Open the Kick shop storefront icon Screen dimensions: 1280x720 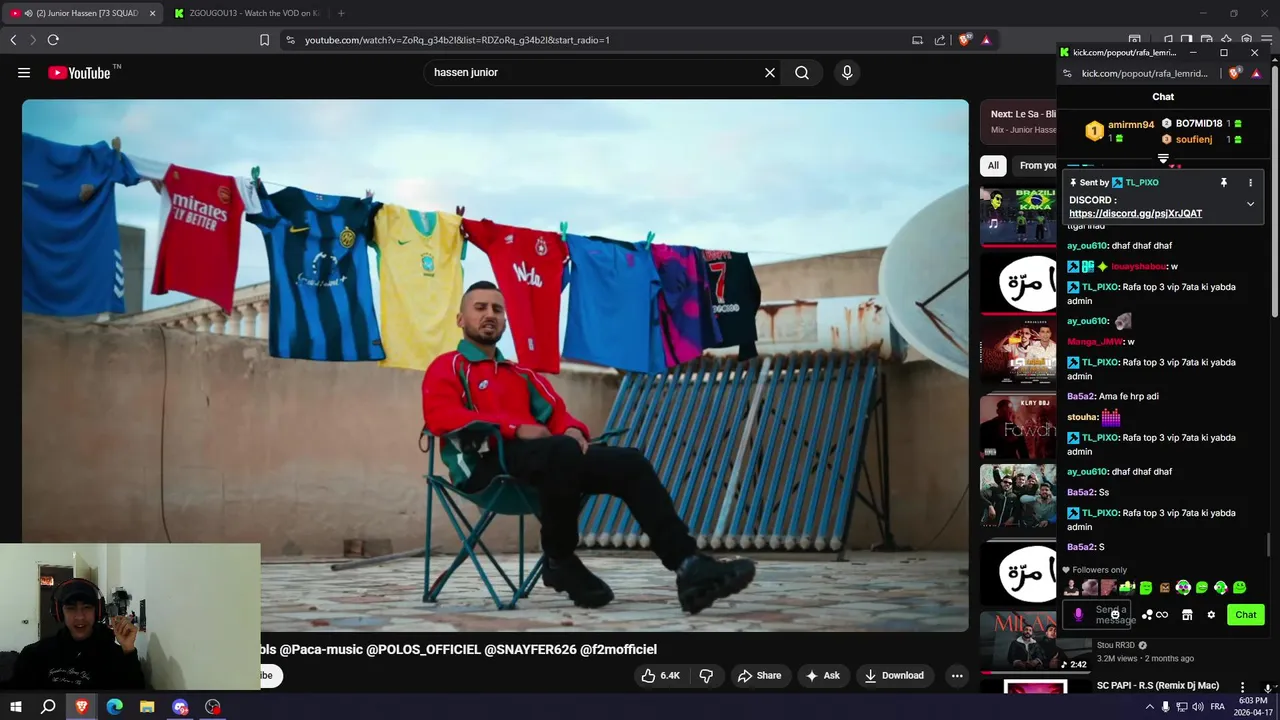click(1187, 615)
